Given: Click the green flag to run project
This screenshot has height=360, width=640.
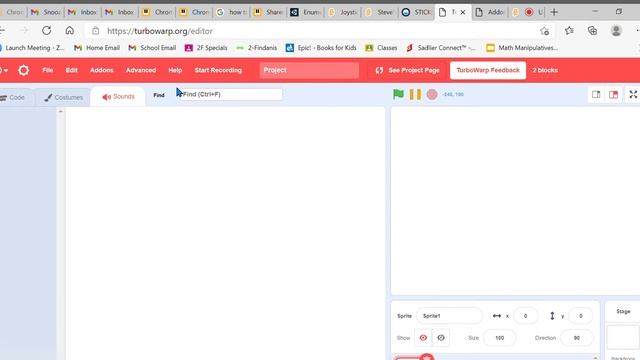Looking at the screenshot, I should (398, 94).
